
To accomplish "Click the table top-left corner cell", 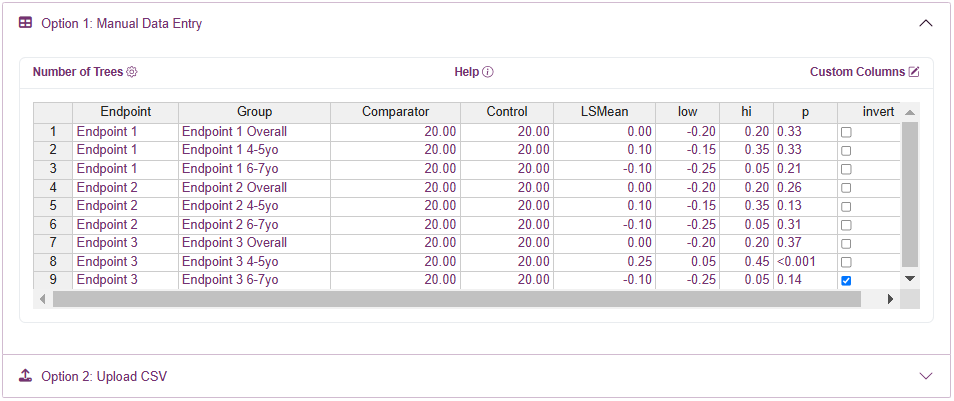I will pyautogui.click(x=53, y=112).
